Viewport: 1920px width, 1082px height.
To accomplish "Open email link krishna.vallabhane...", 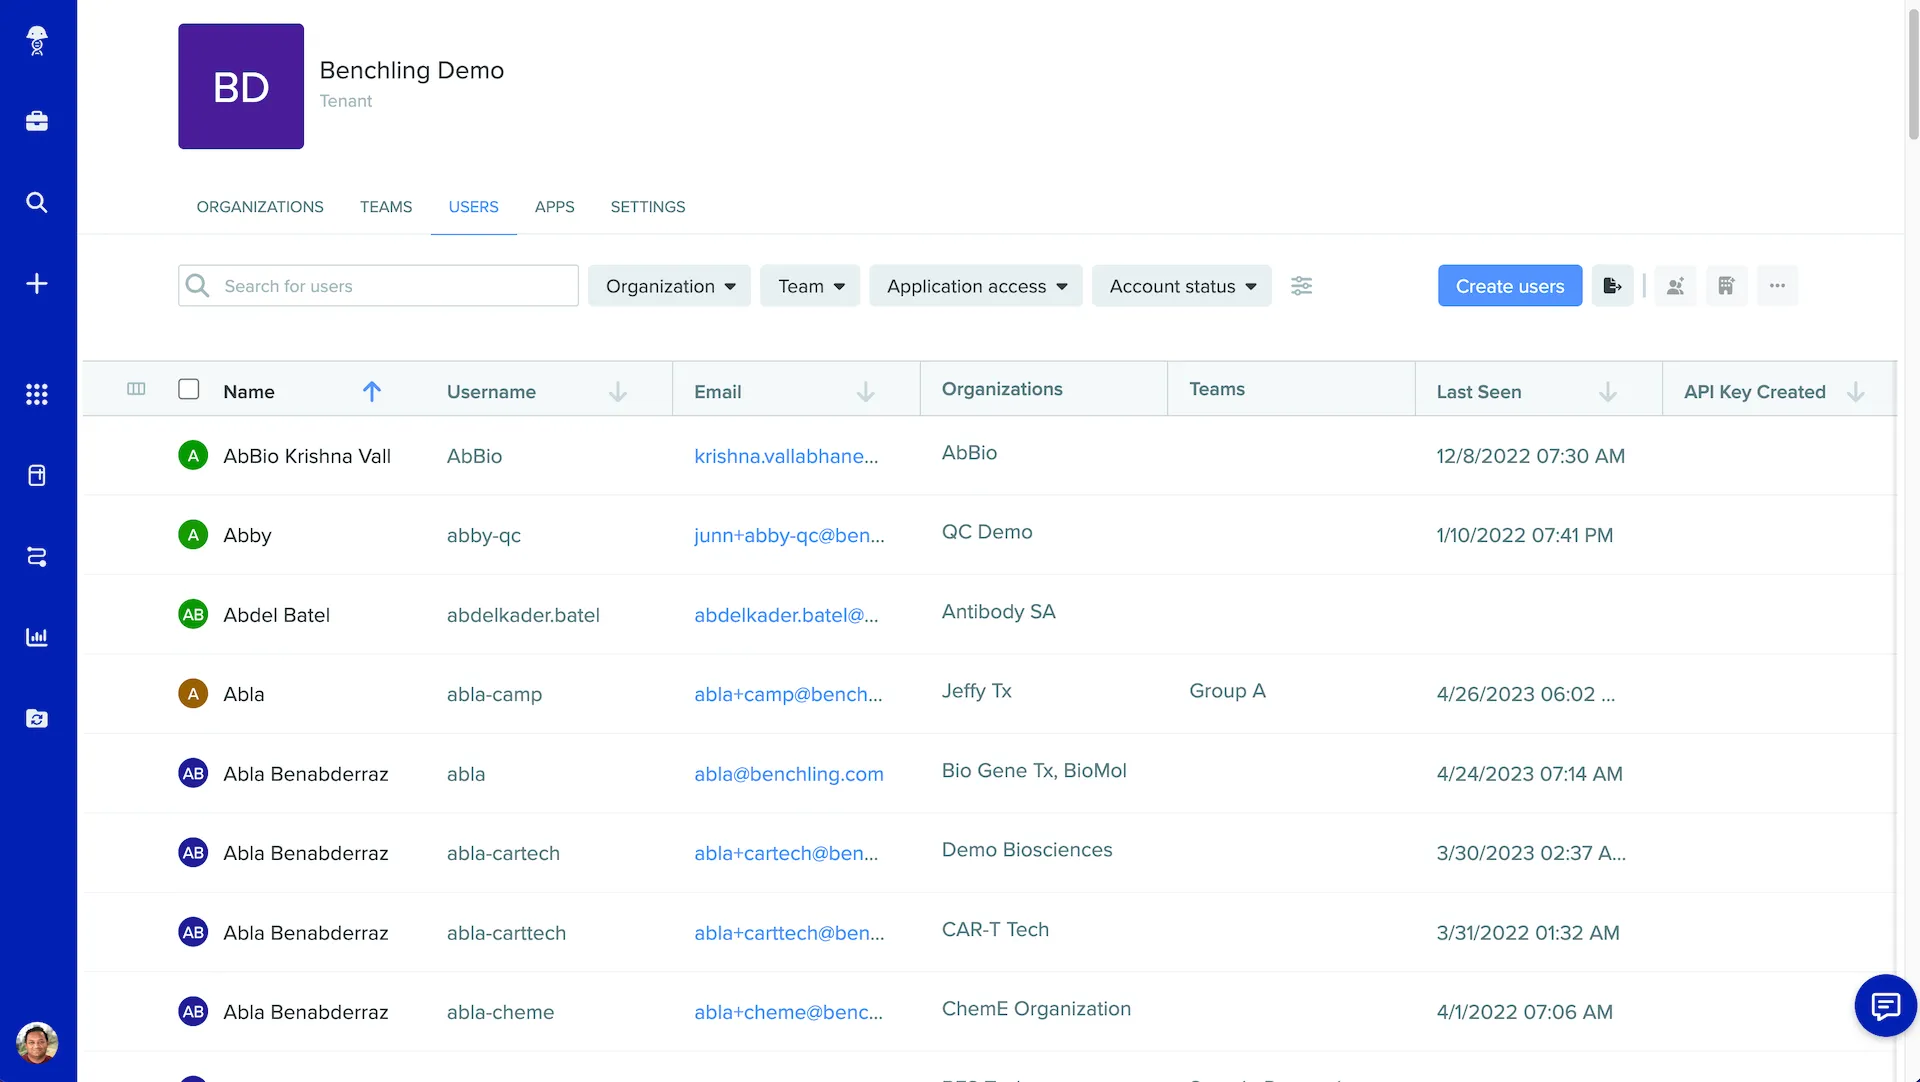I will tap(786, 456).
